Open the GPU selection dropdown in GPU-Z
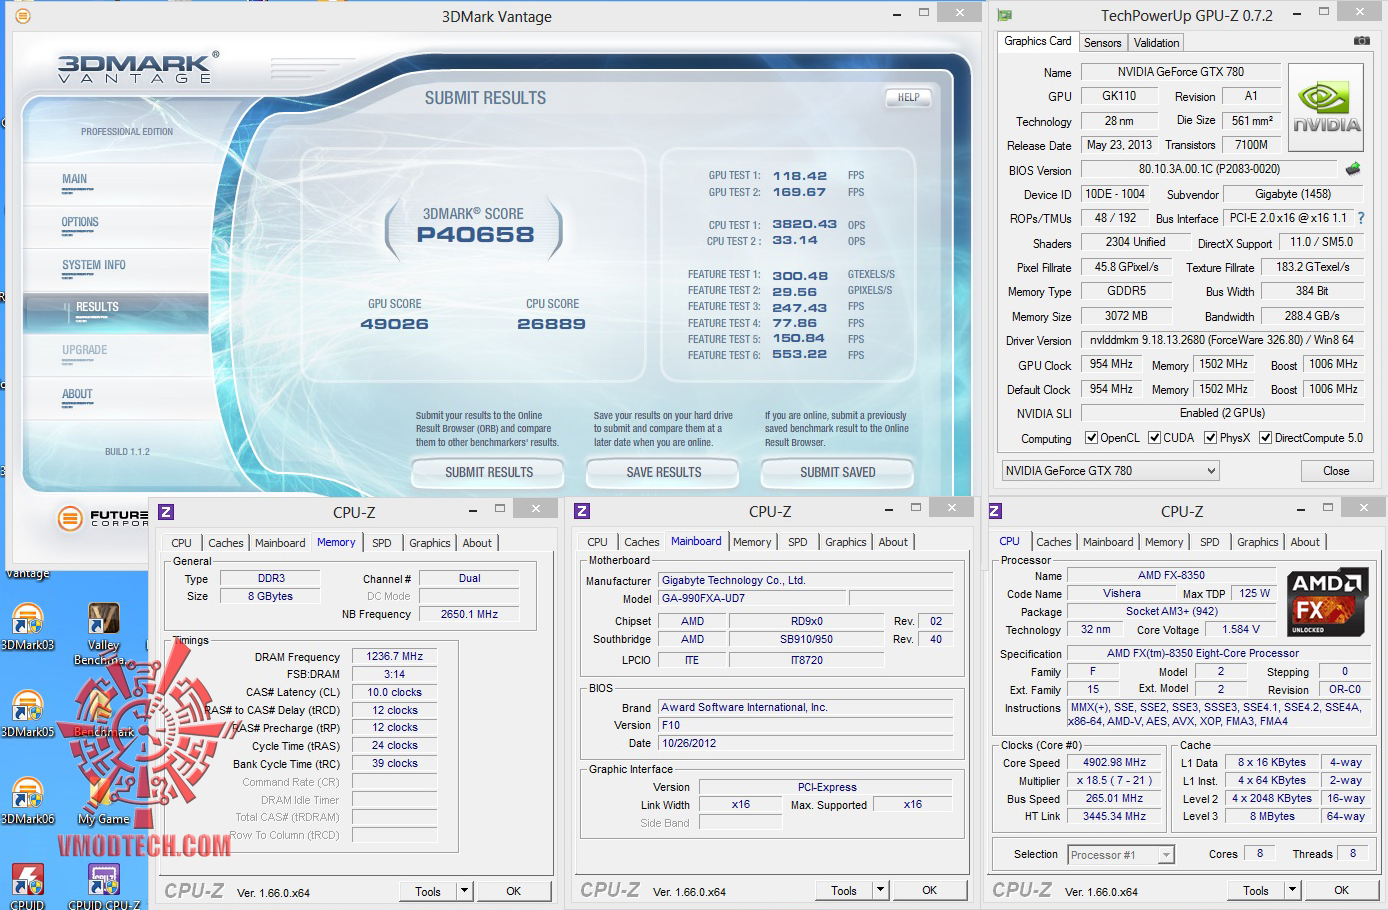Image resolution: width=1388 pixels, height=910 pixels. (x=1110, y=471)
